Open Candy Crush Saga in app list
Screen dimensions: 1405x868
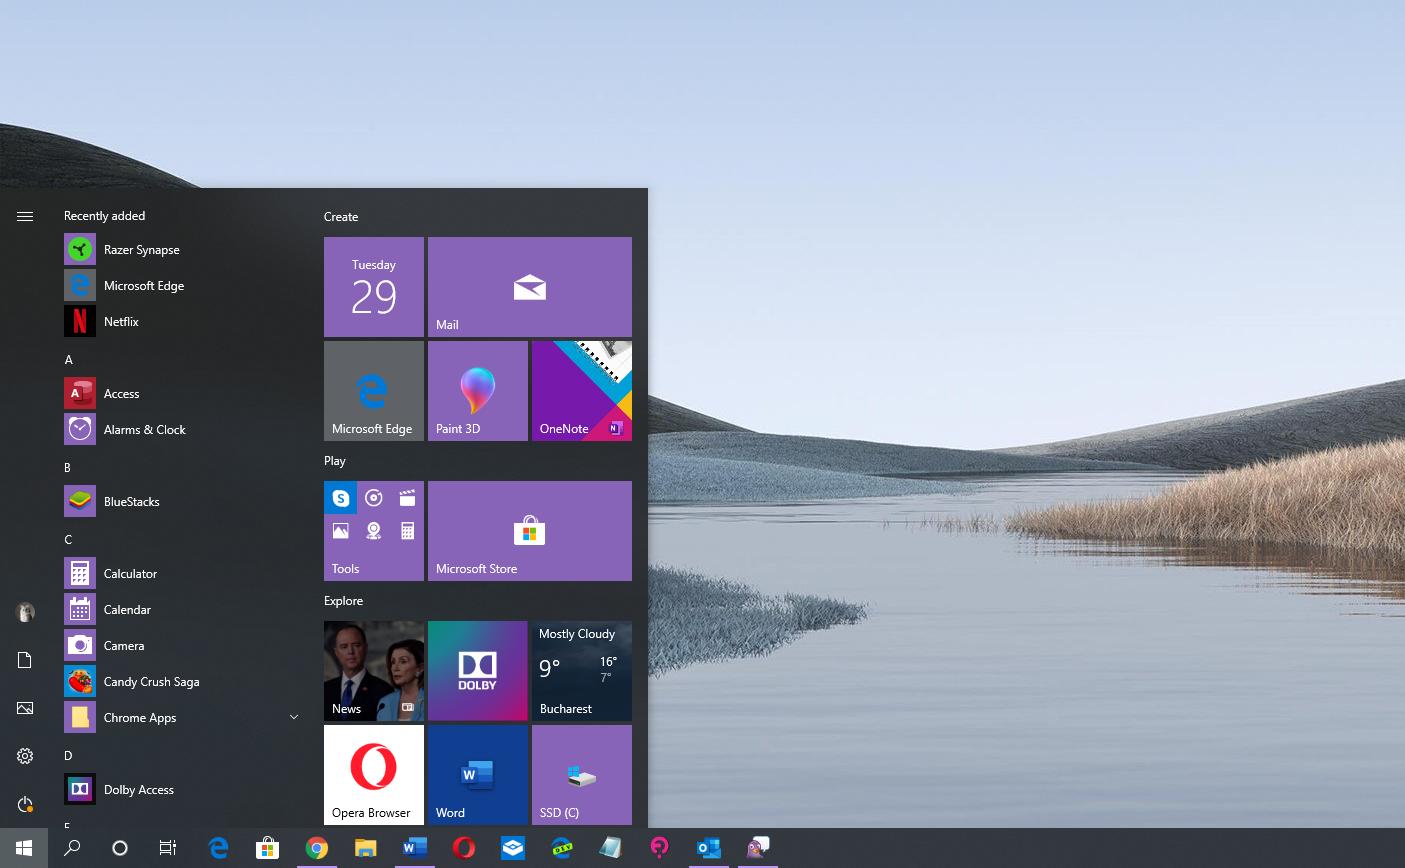(182, 682)
